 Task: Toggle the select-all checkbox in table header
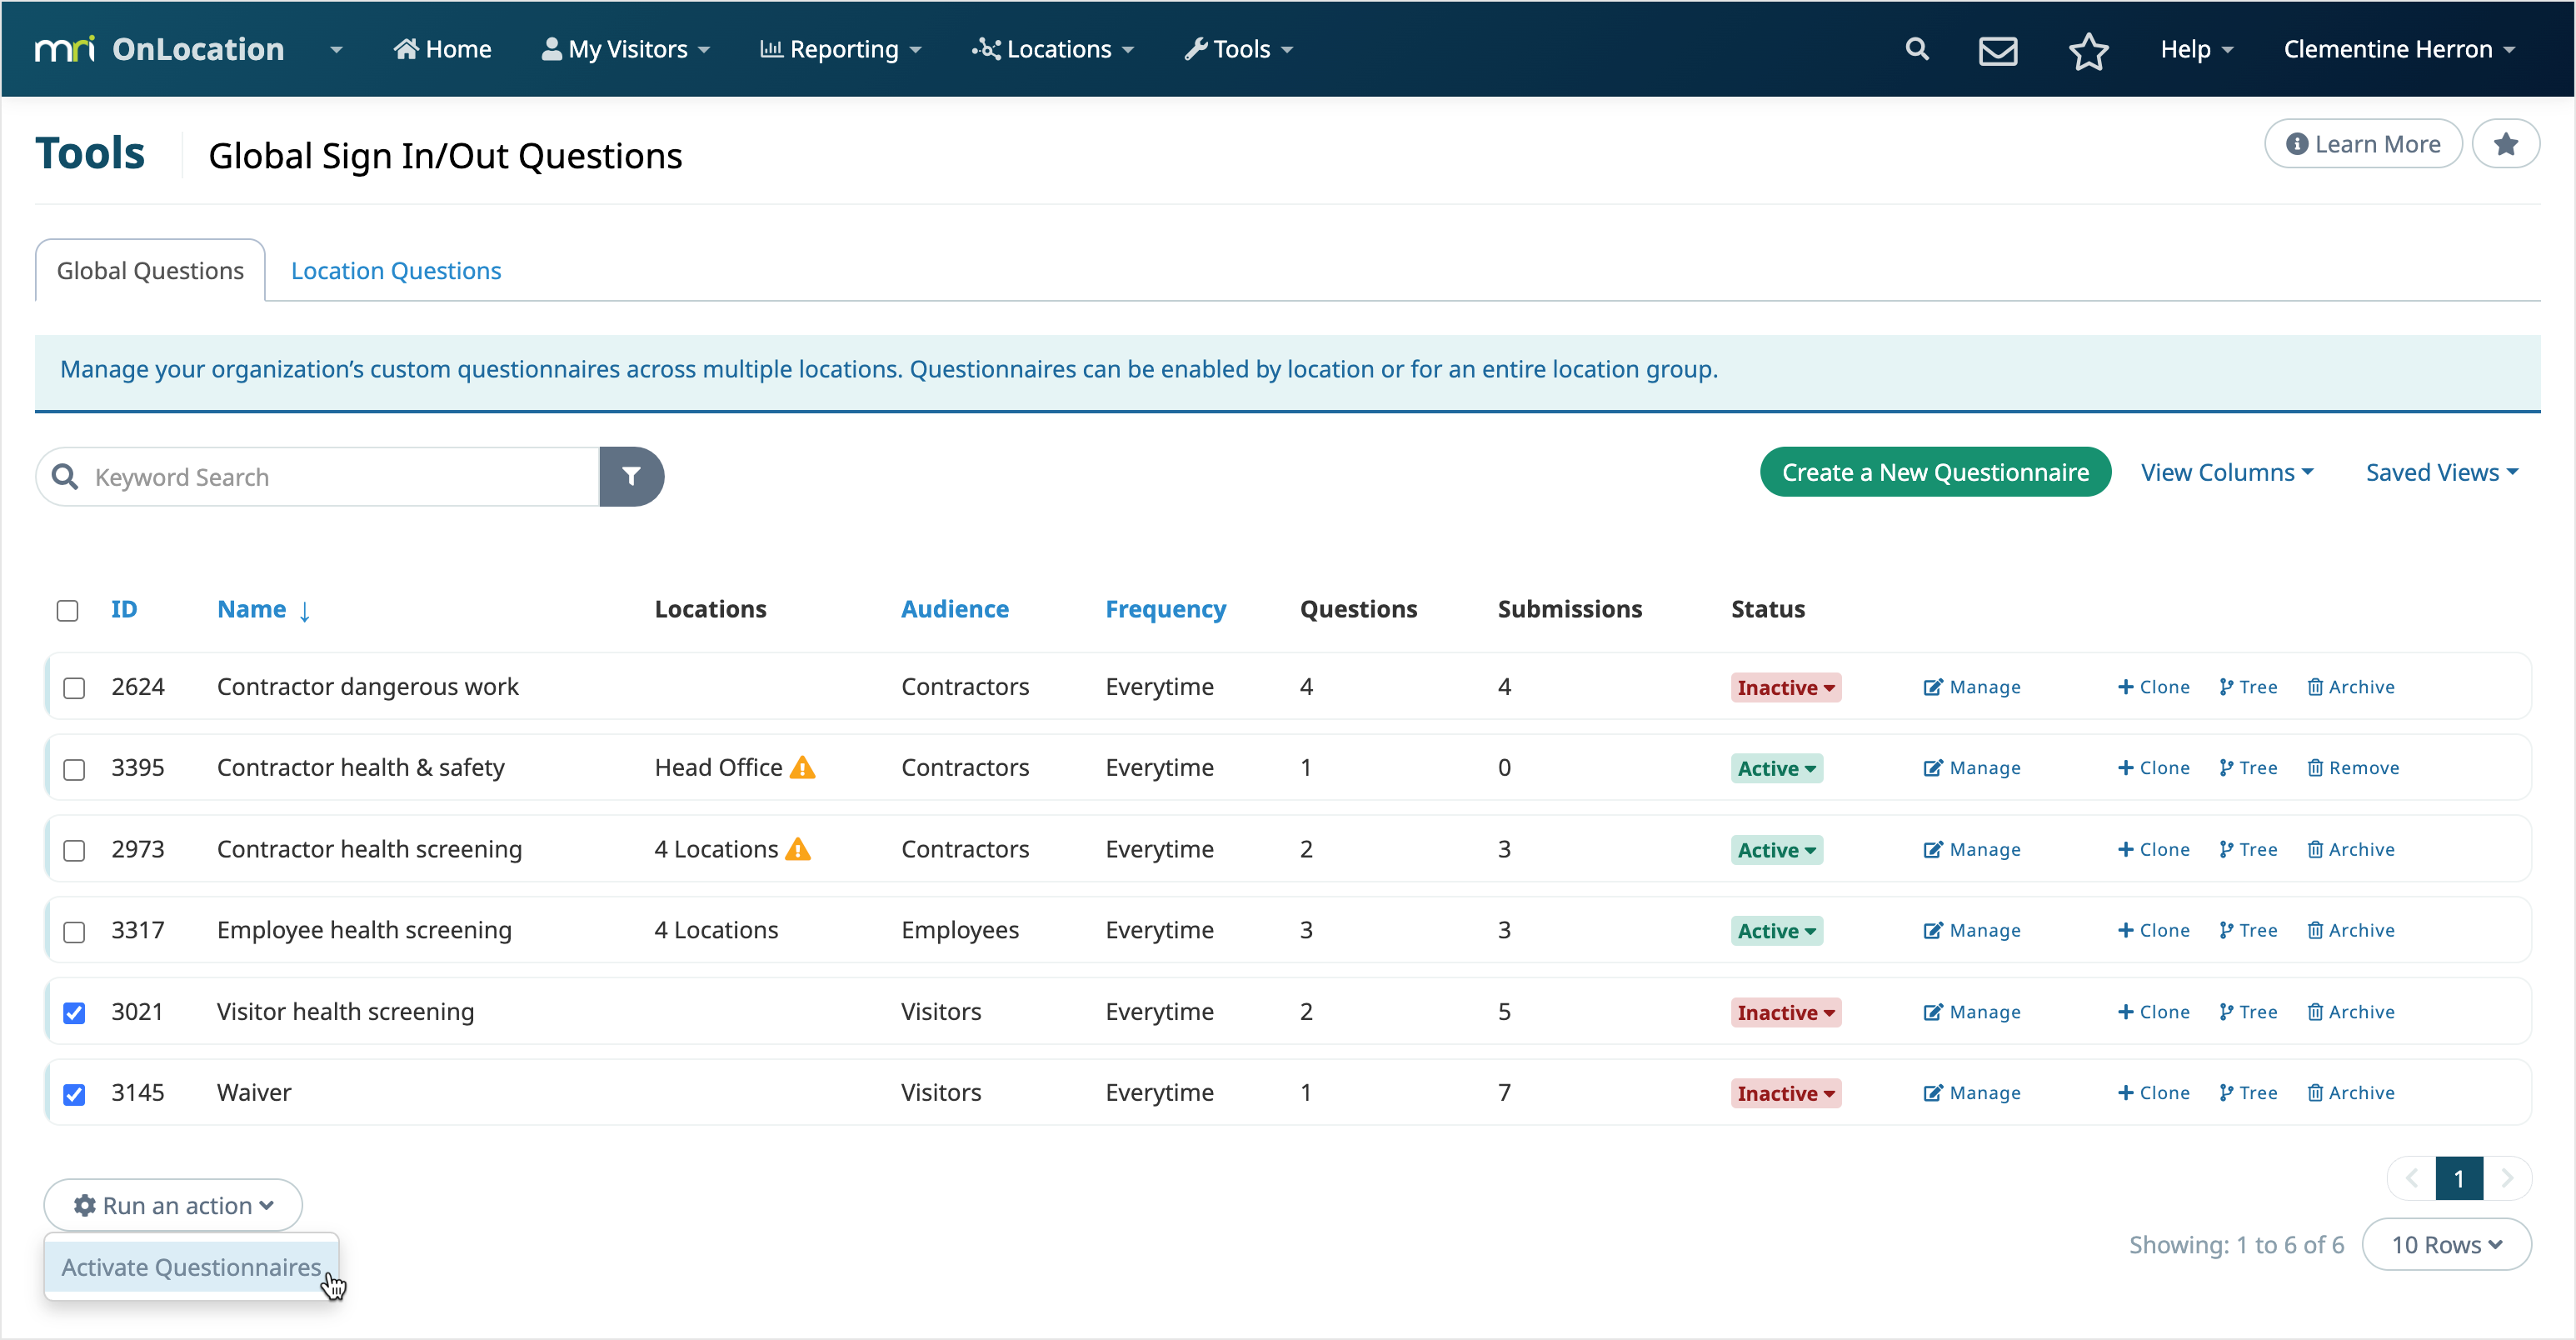click(67, 610)
